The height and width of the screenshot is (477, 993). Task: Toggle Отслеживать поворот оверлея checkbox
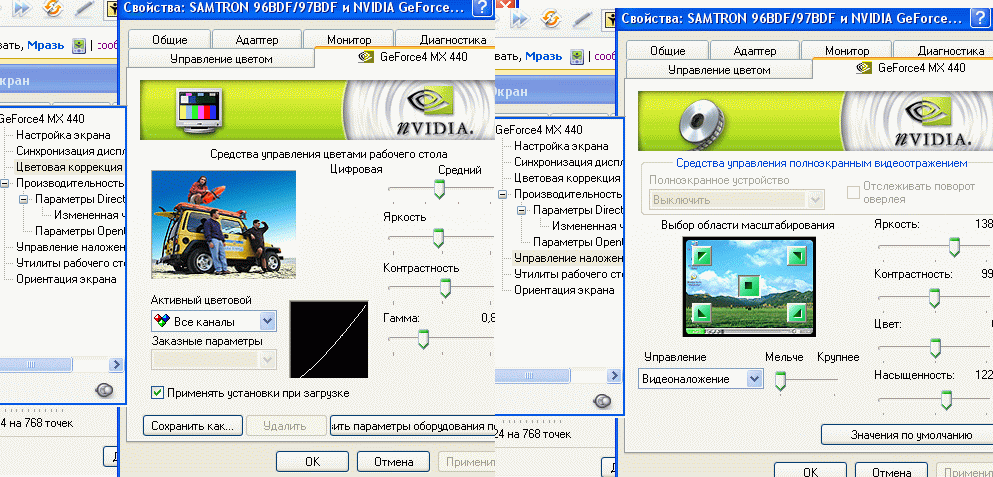(853, 191)
